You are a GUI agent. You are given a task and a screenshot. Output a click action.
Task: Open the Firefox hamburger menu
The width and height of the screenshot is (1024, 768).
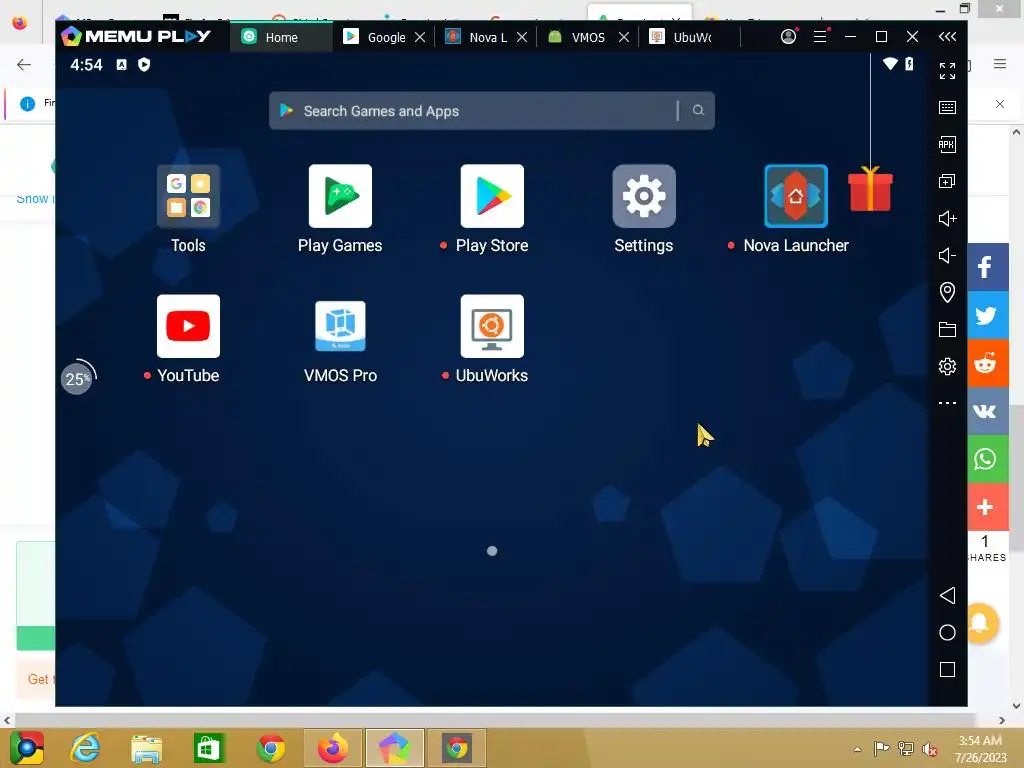pos(1000,64)
